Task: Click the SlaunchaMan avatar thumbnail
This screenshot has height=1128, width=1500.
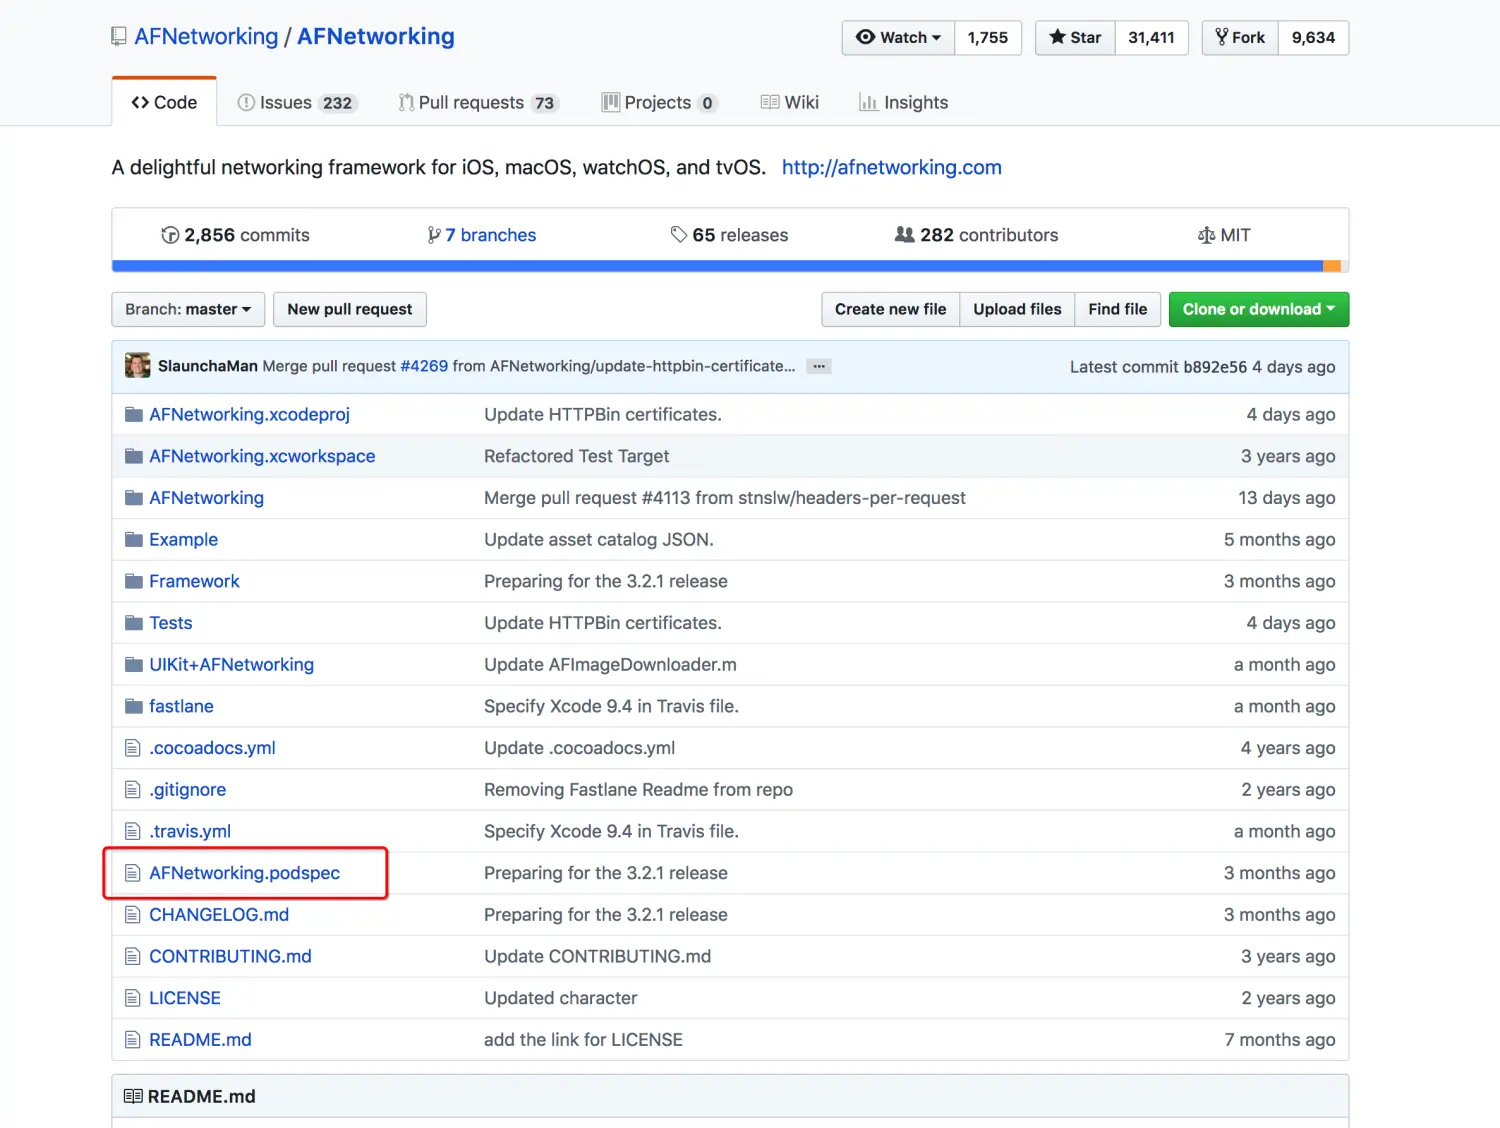Action: click(x=138, y=365)
